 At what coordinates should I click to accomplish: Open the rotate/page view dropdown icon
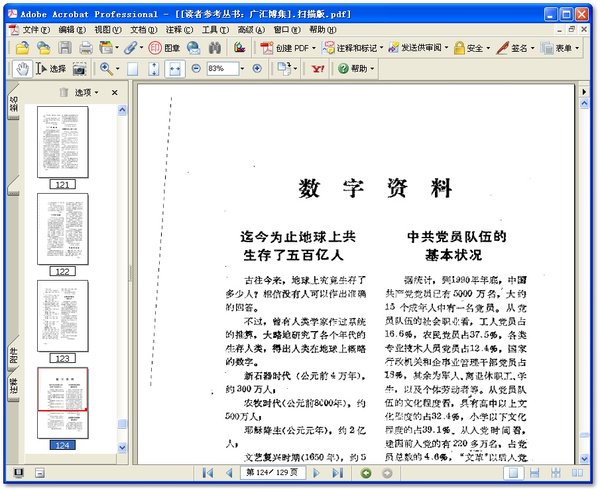(286, 69)
